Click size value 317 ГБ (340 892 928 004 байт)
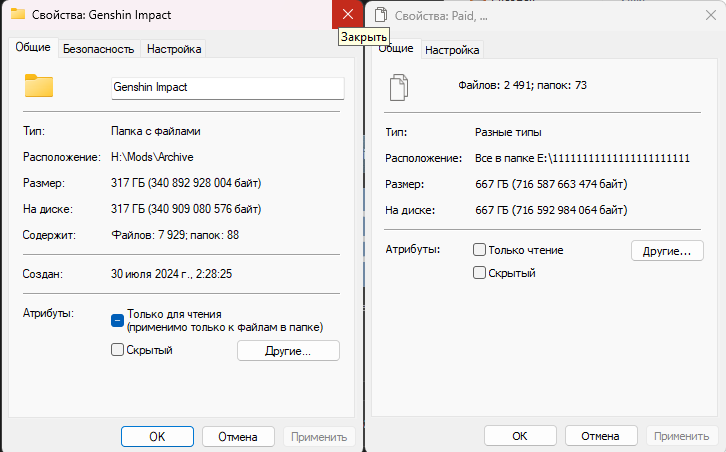 pos(186,183)
